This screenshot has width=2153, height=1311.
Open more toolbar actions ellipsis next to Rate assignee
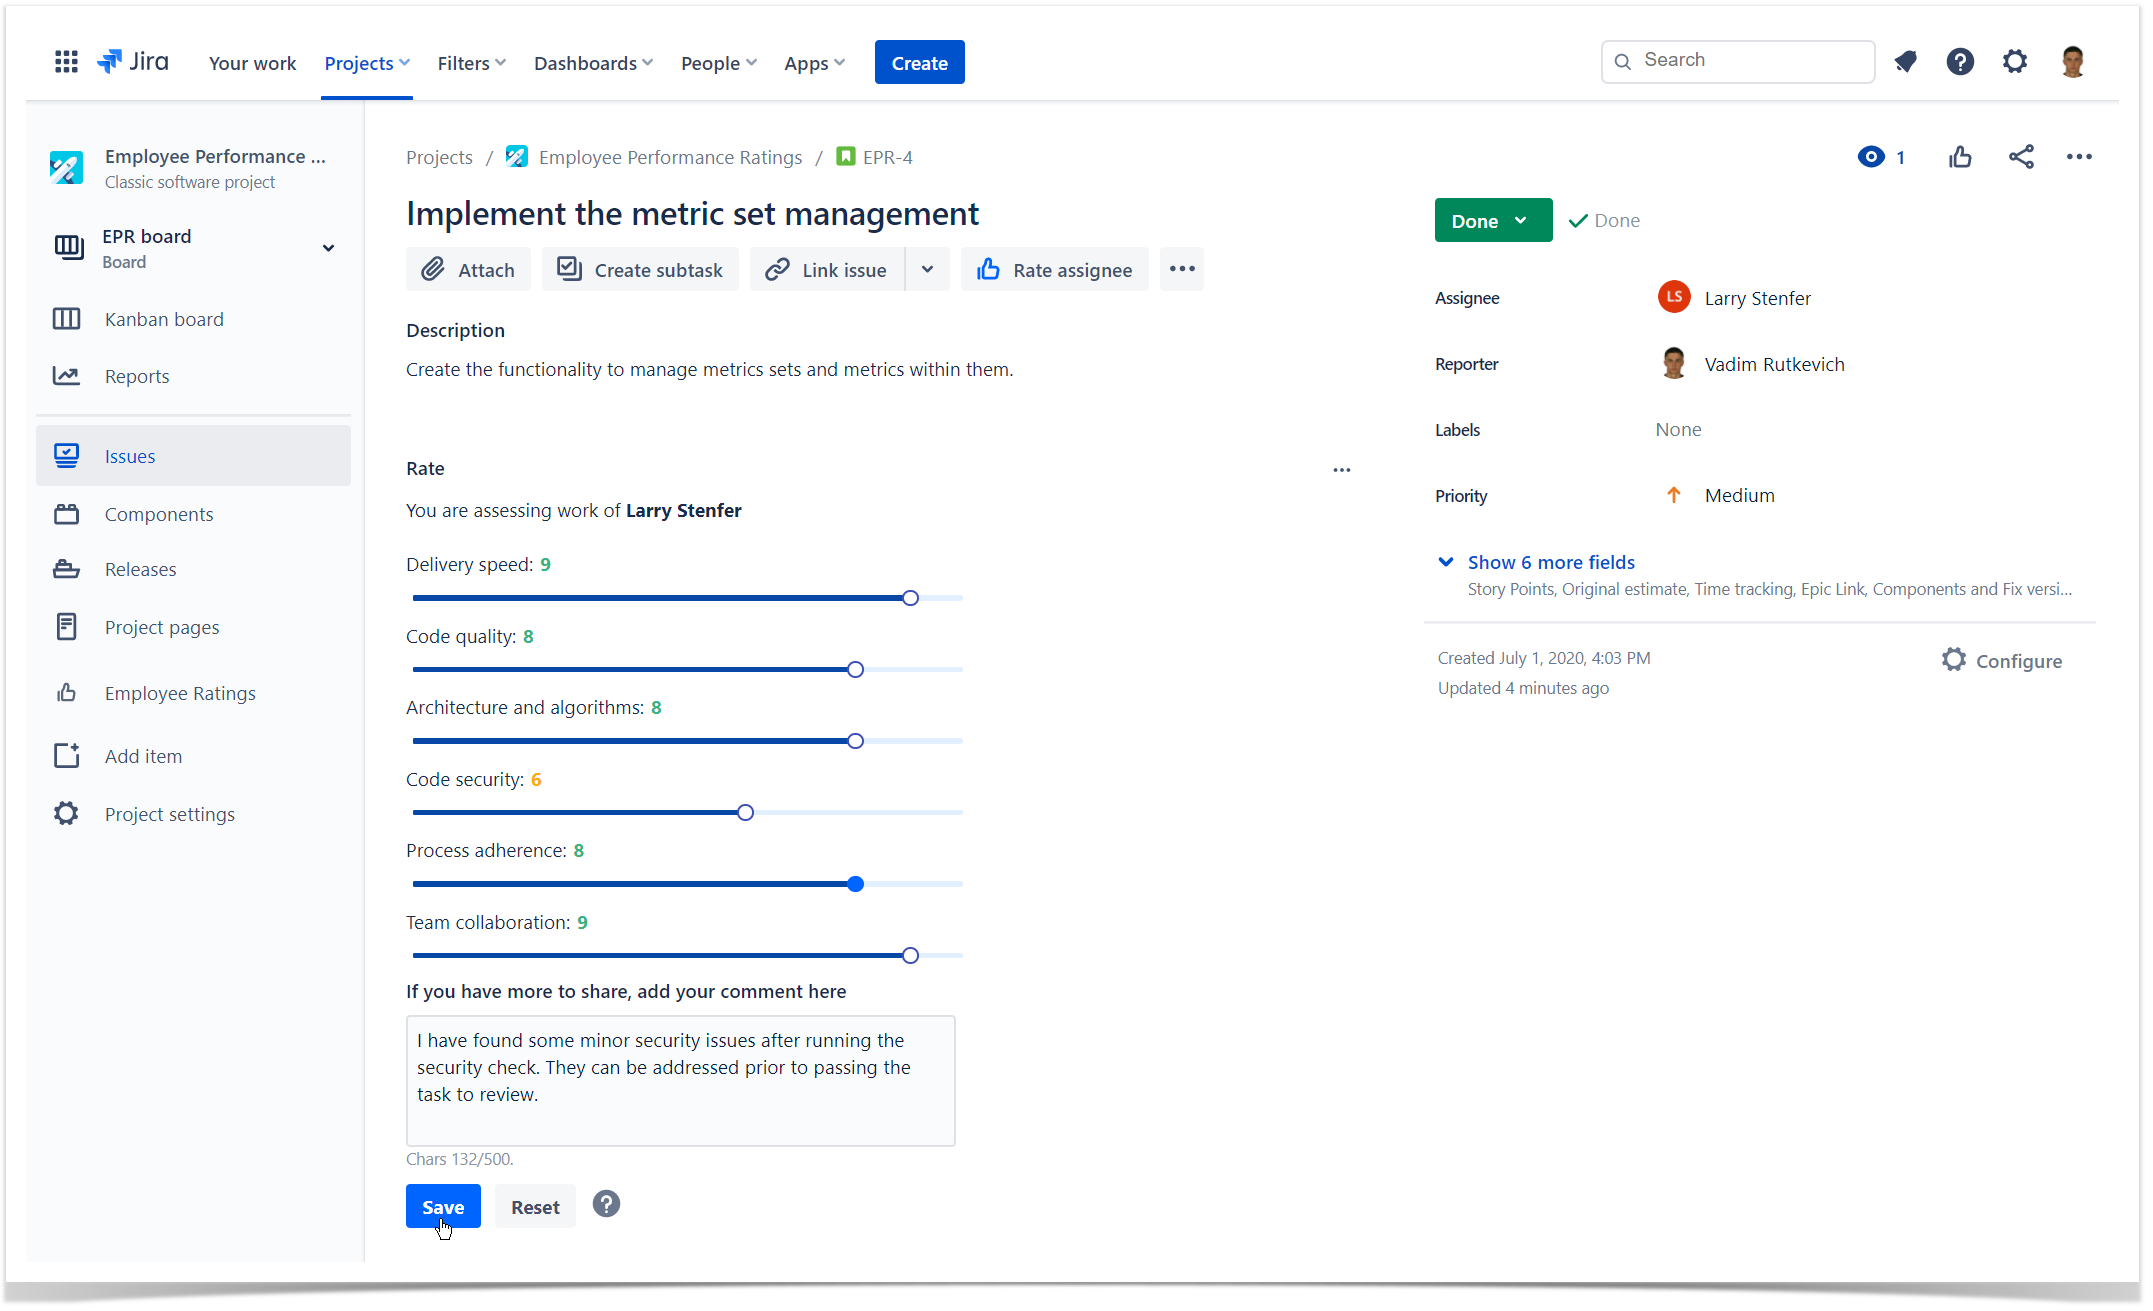click(1182, 269)
